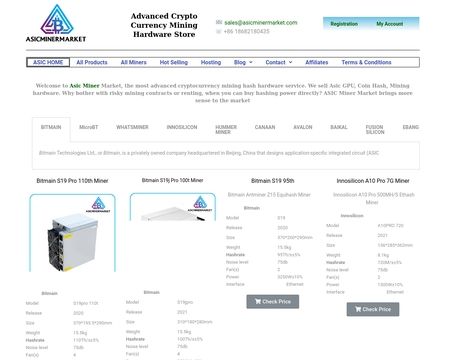Click the S19 Pro 110th miner product image
Image resolution: width=450 pixels, height=360 pixels.
(72, 233)
